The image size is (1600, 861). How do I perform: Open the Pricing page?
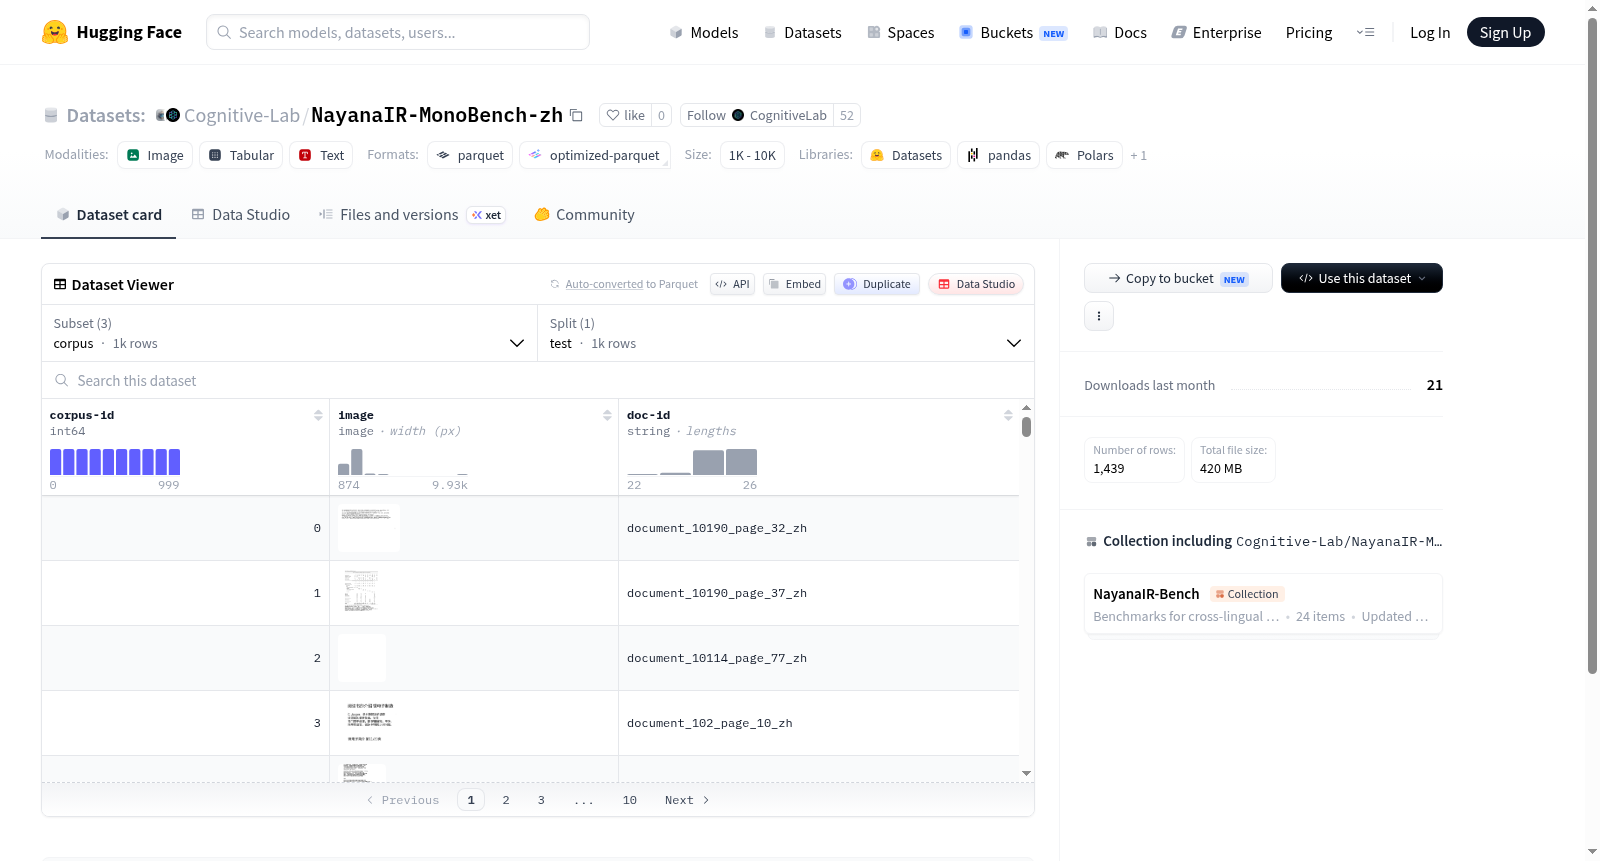pyautogui.click(x=1309, y=33)
